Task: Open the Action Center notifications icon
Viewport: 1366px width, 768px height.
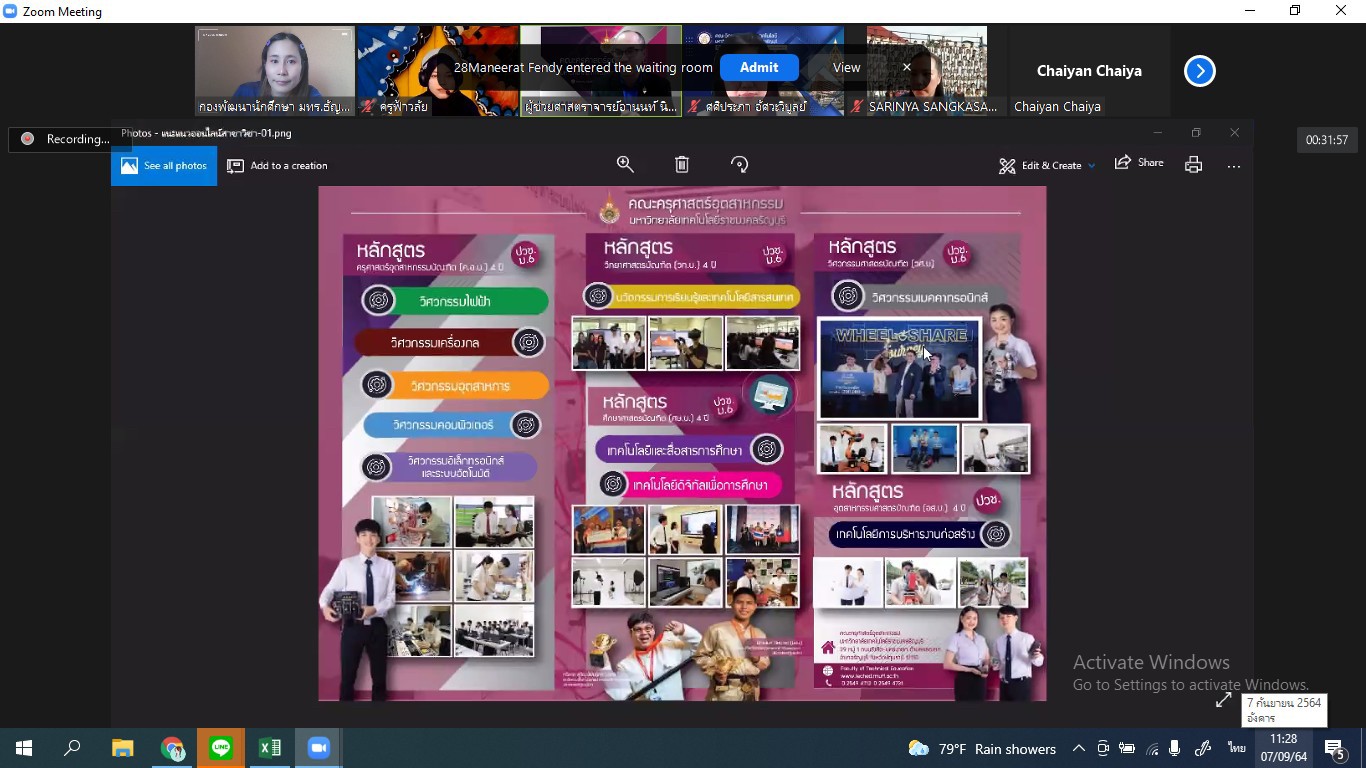Action: coord(1334,749)
